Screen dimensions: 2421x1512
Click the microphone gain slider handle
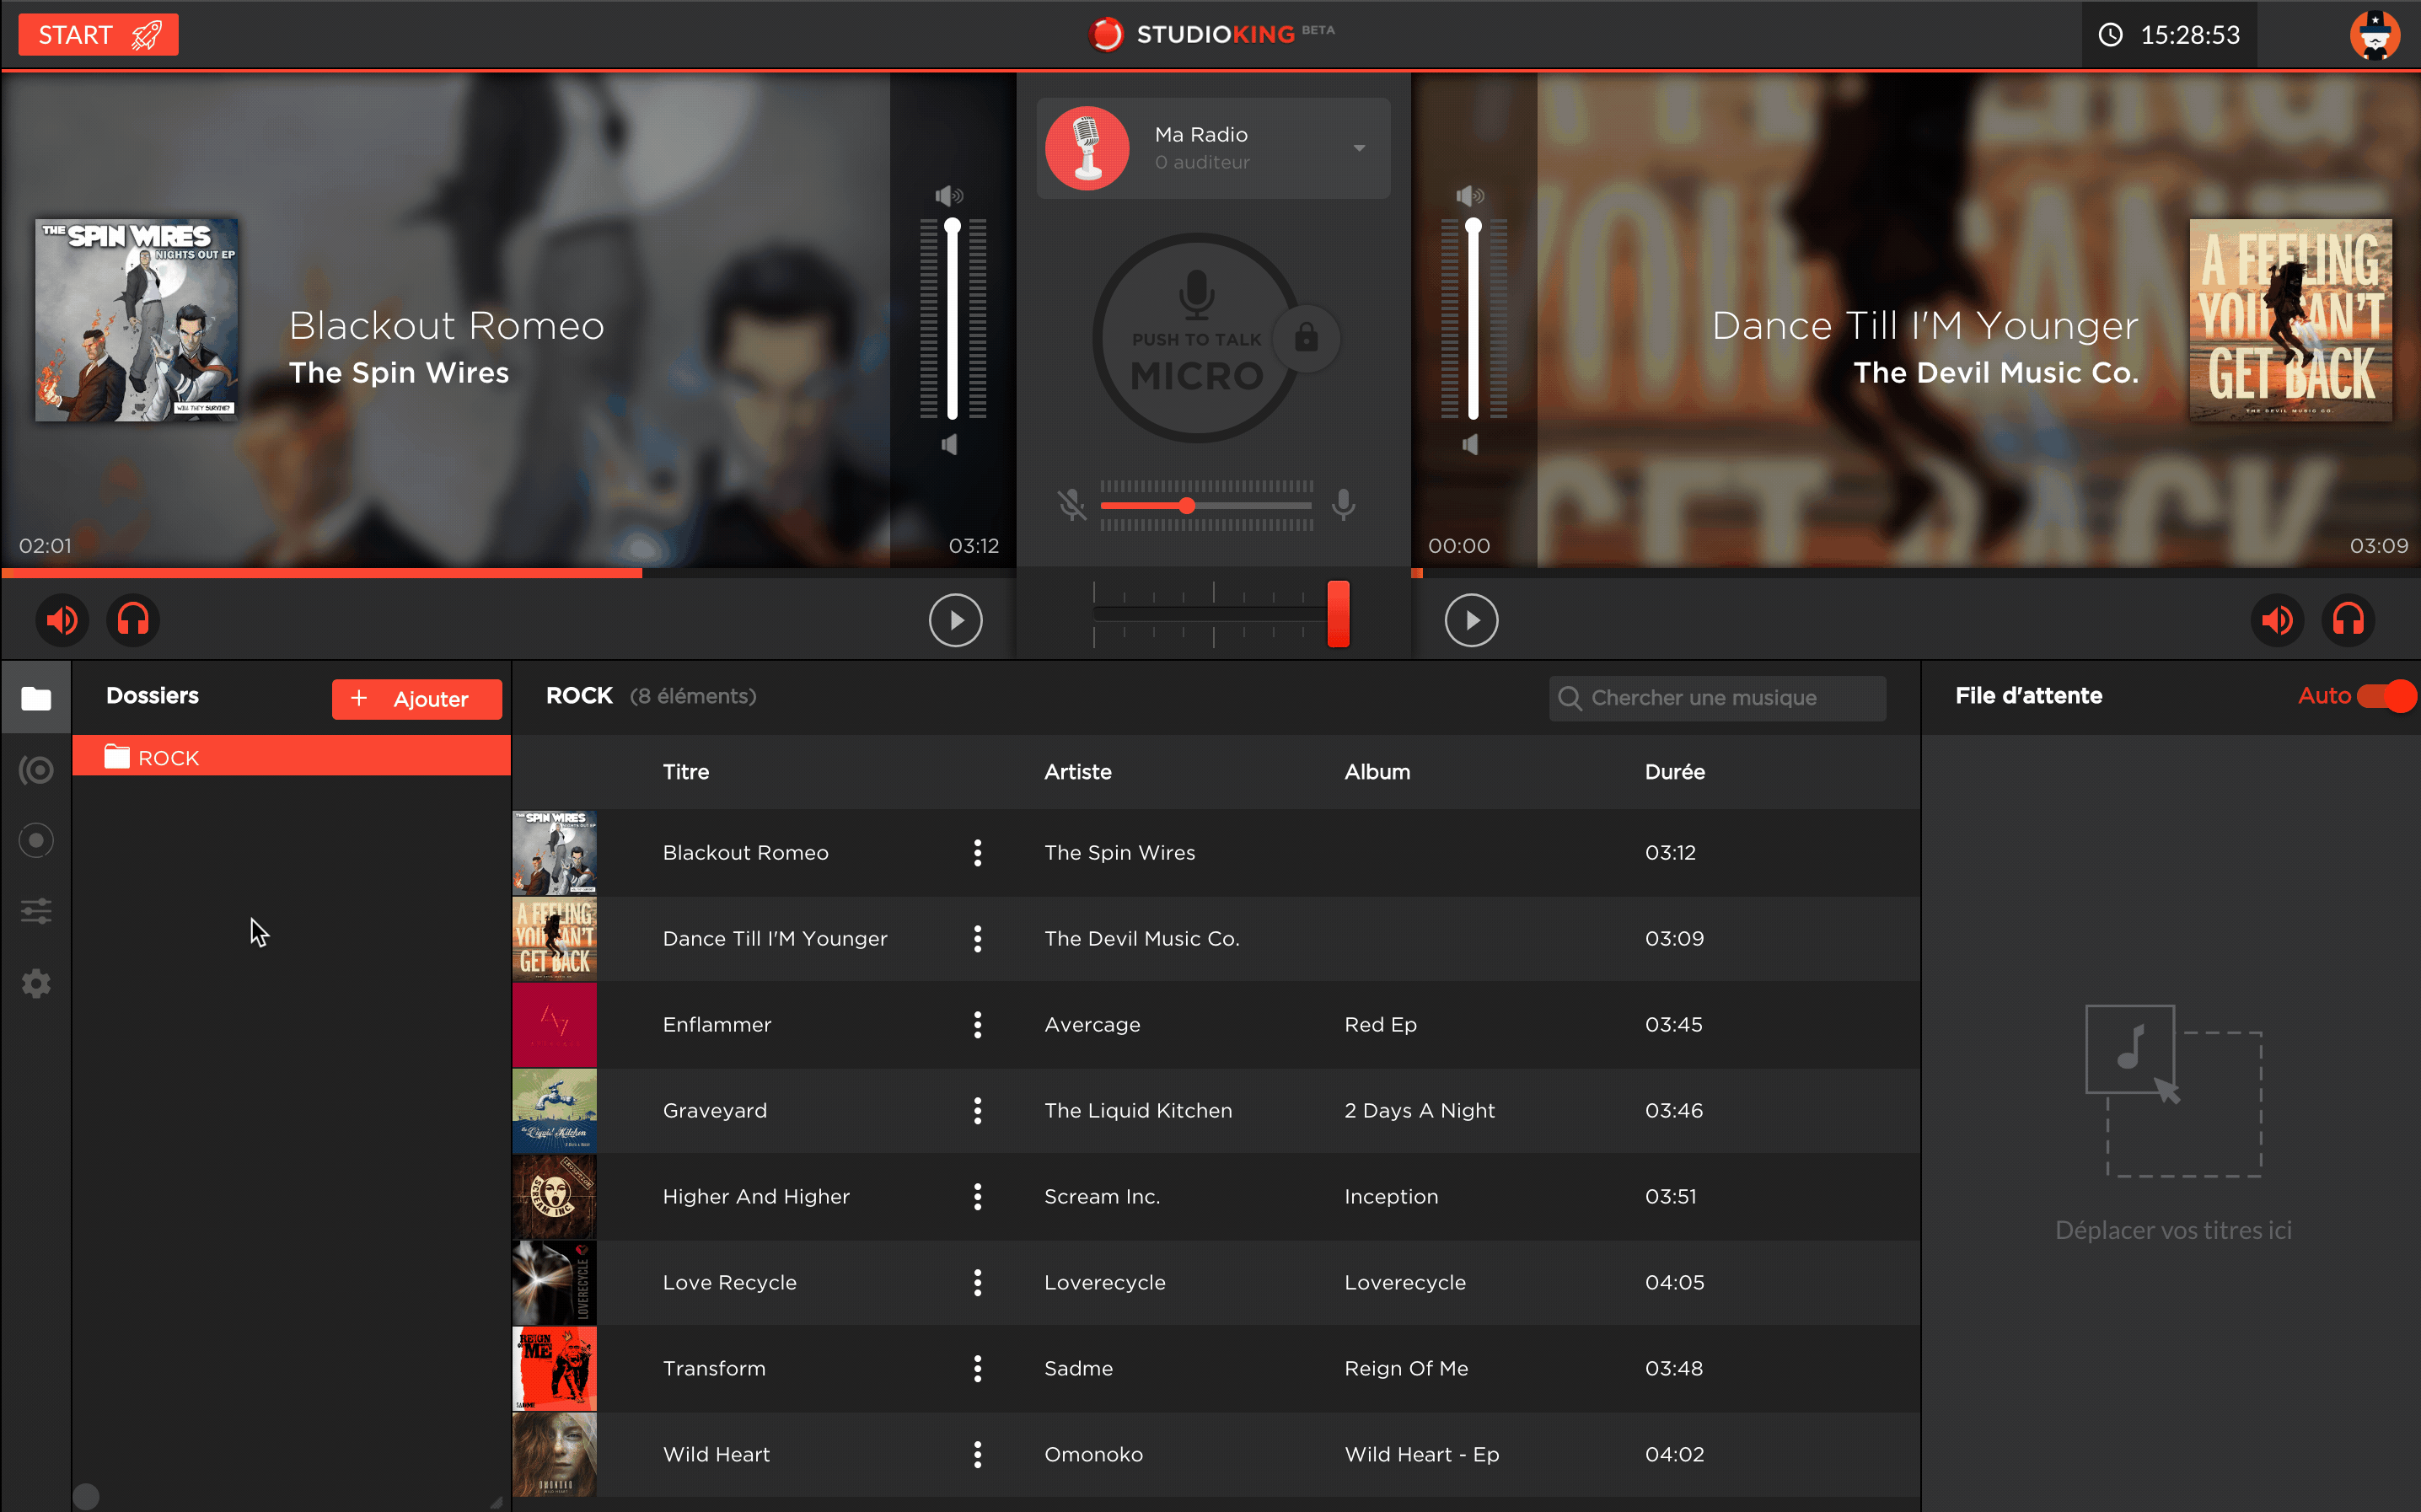point(1186,505)
